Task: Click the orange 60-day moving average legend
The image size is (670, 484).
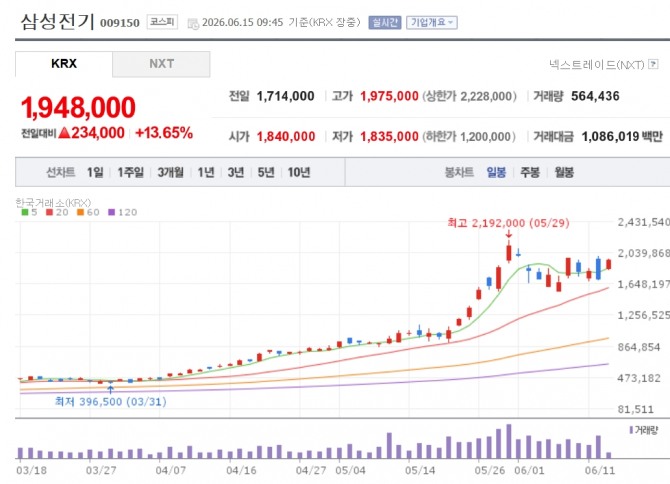Action: (88, 212)
